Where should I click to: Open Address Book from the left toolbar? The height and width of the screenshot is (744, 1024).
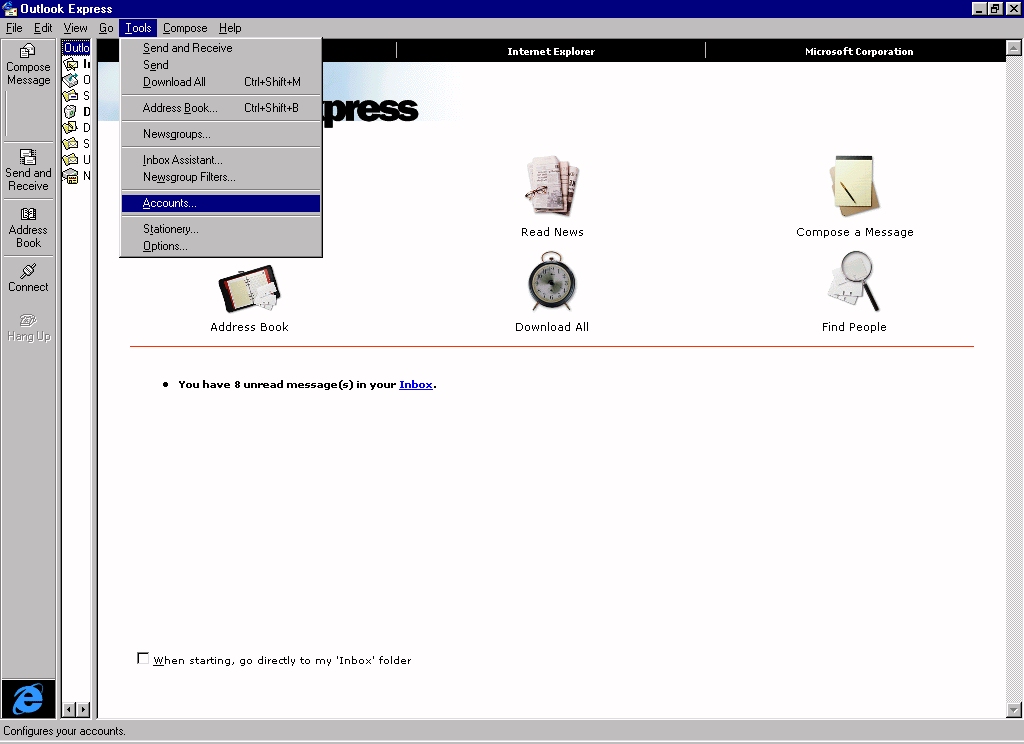28,228
